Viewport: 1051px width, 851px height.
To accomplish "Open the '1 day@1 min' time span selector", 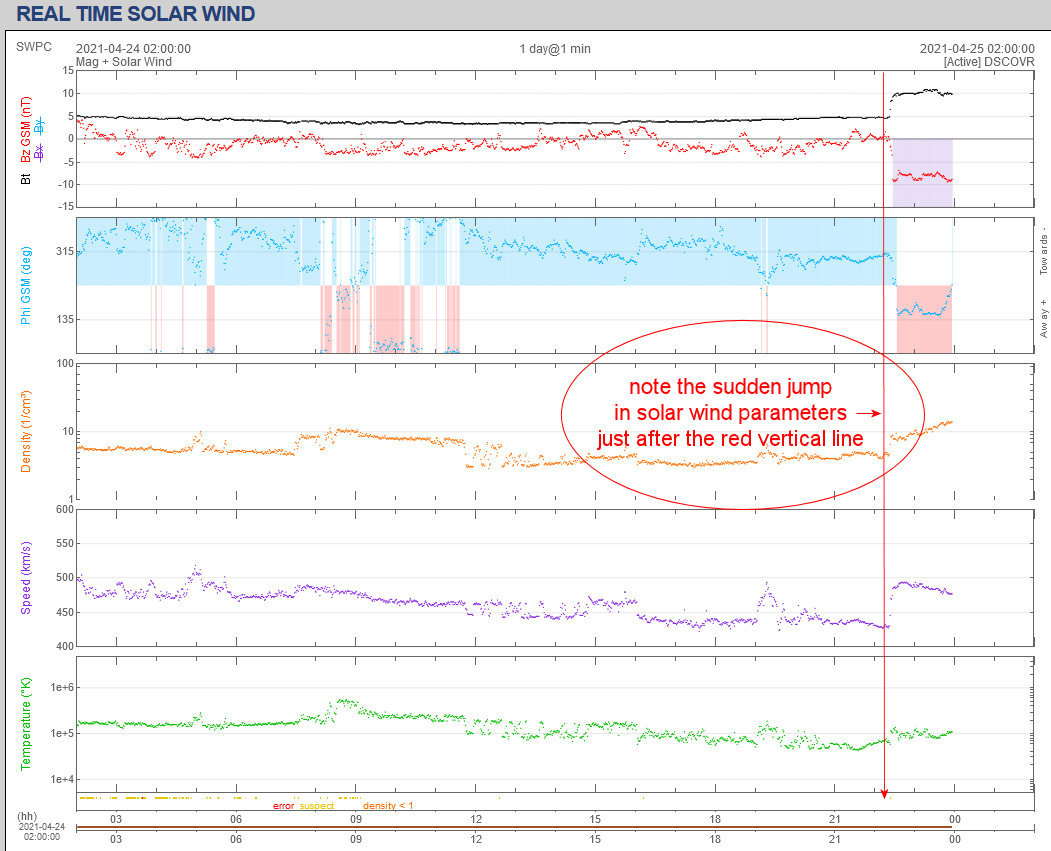I will [x=555, y=49].
